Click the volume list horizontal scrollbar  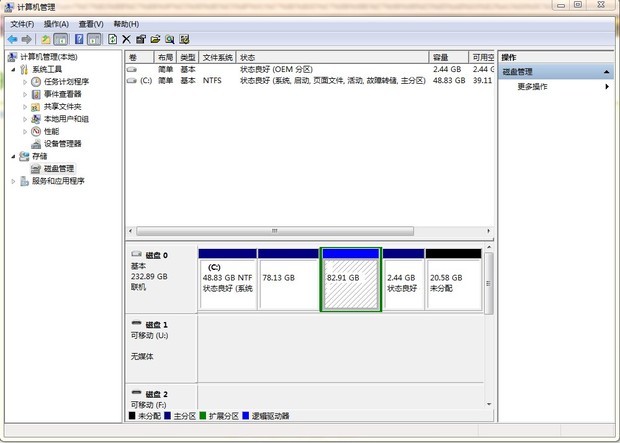coord(300,229)
